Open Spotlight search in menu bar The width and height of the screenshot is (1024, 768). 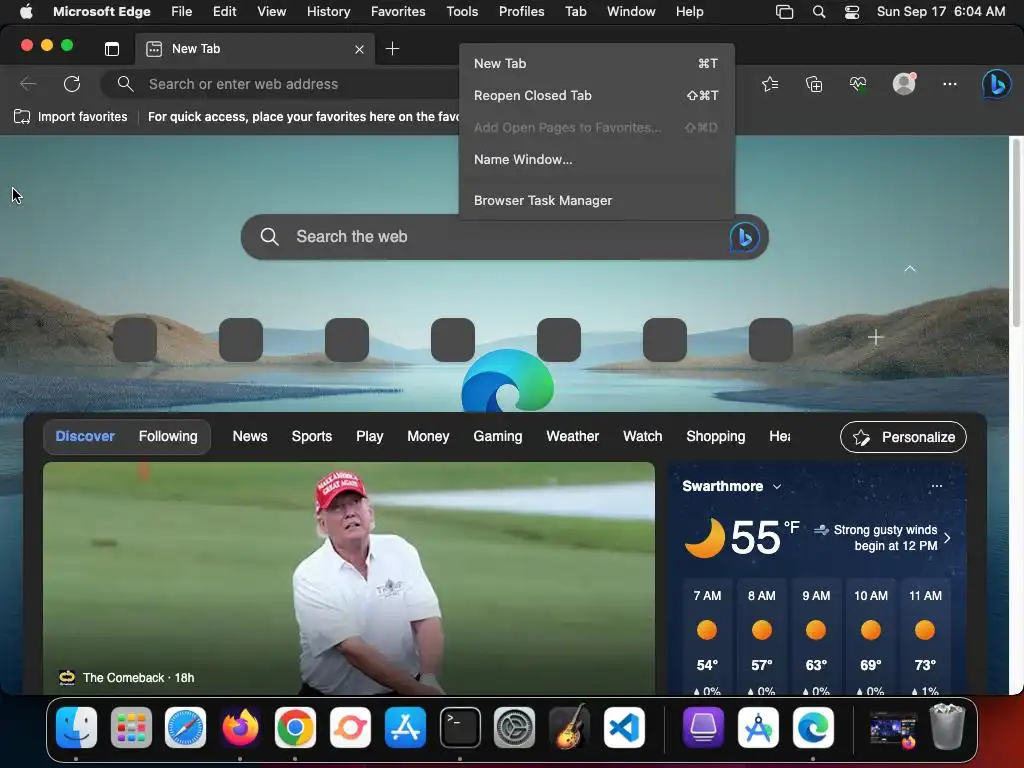click(x=818, y=12)
